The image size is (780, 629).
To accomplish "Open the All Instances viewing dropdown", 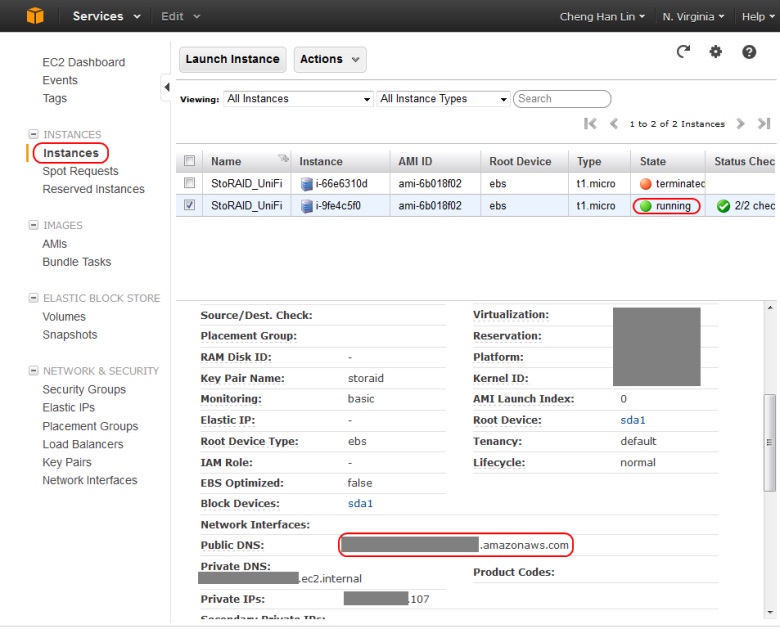I will (298, 99).
